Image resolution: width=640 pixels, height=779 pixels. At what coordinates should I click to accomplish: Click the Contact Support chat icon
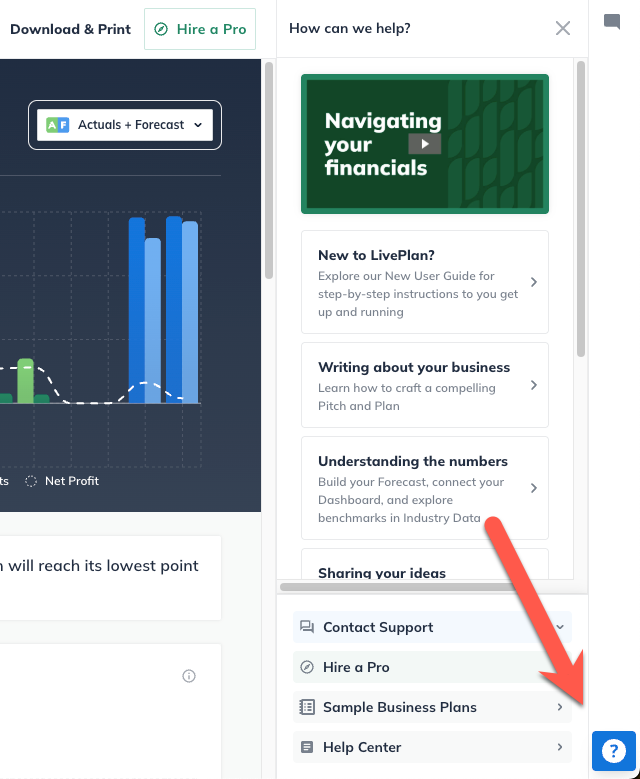(307, 627)
